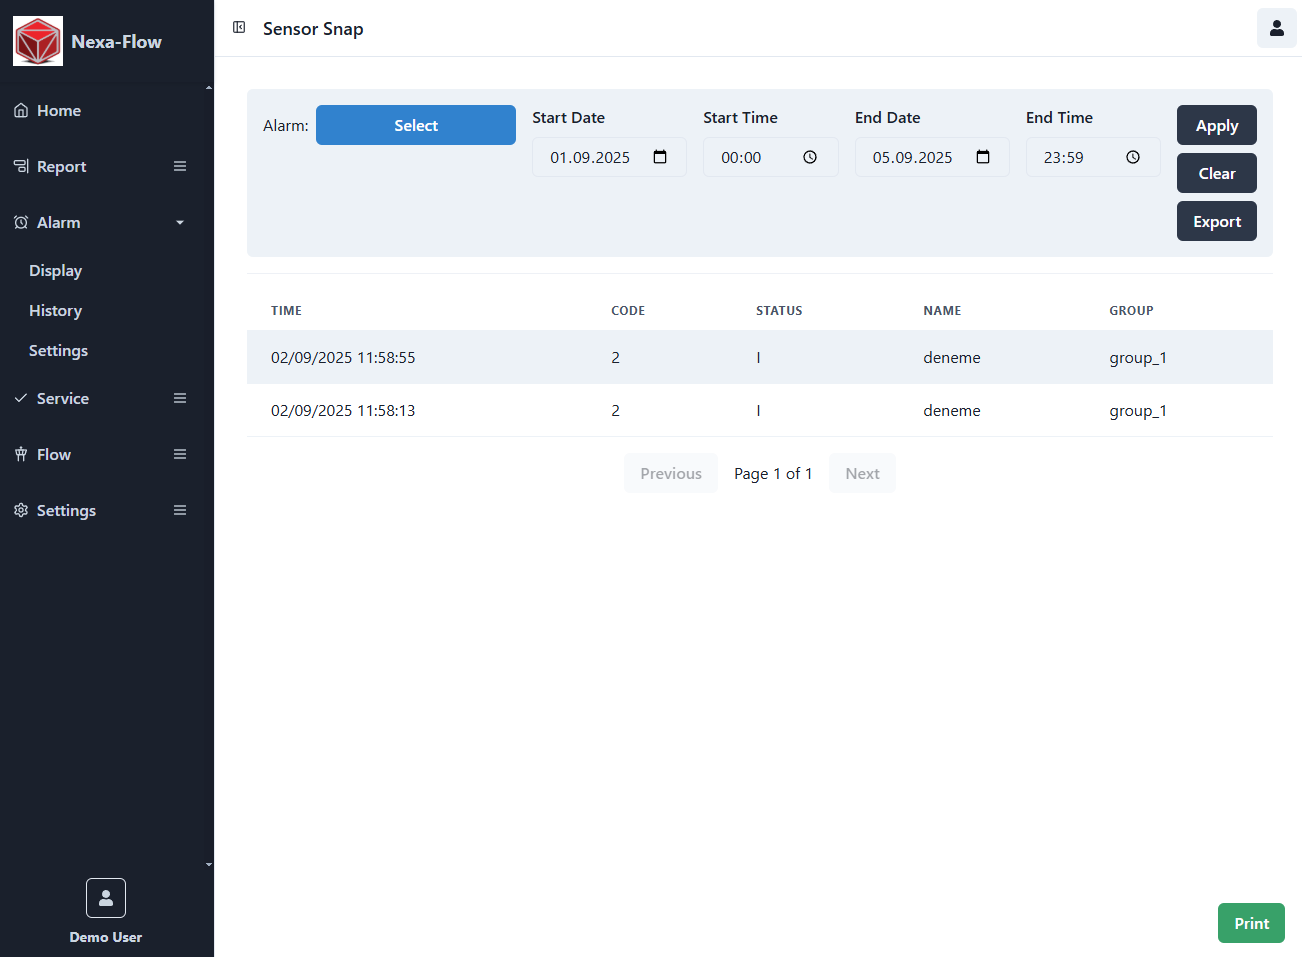Image resolution: width=1302 pixels, height=957 pixels.
Task: Expand the Service submenu
Action: click(180, 398)
